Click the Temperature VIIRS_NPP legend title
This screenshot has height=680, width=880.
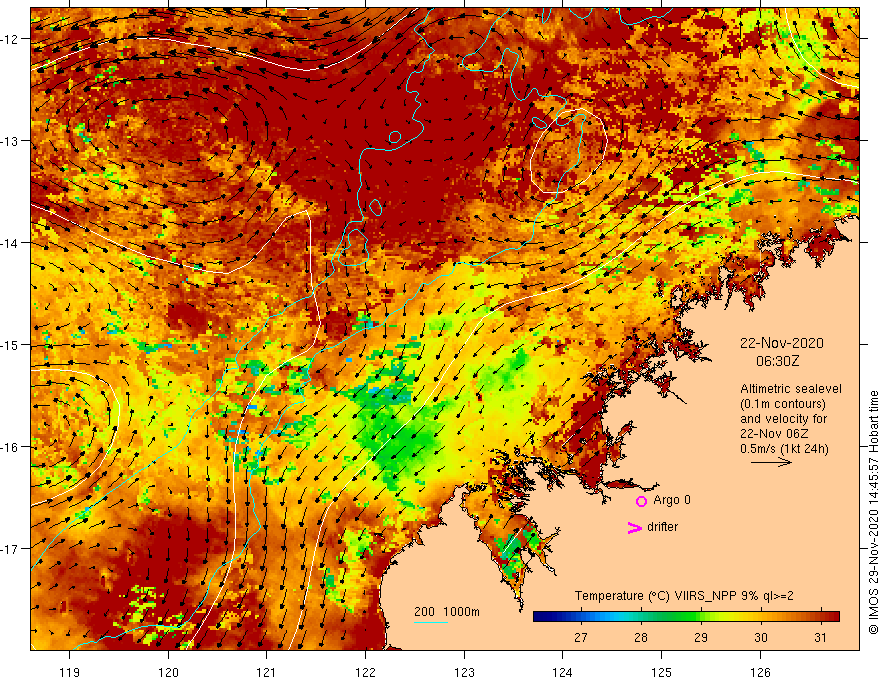(x=684, y=596)
